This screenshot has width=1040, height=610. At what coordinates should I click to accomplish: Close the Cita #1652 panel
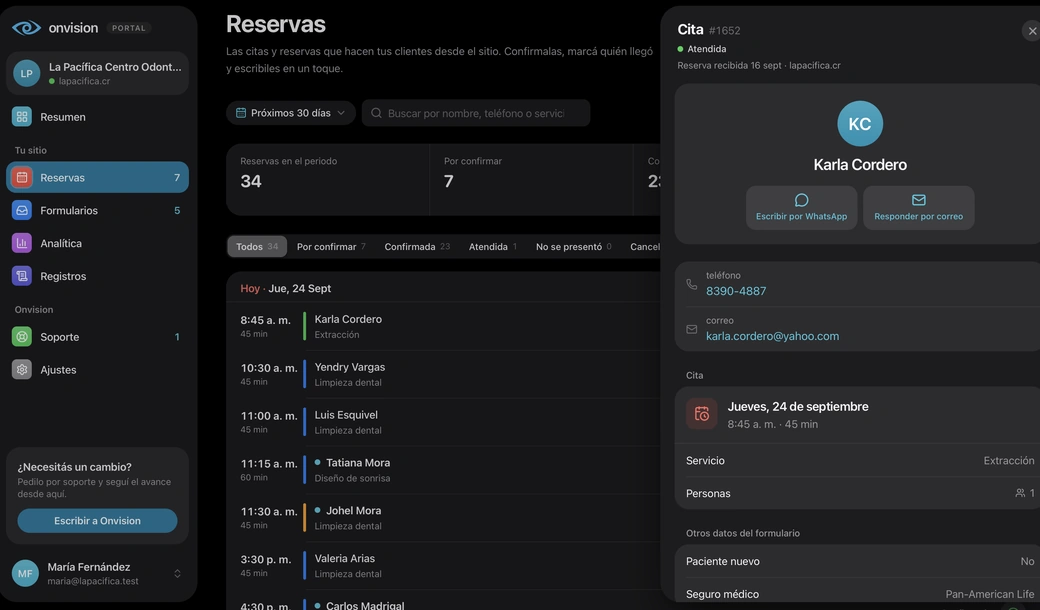pyautogui.click(x=1032, y=31)
